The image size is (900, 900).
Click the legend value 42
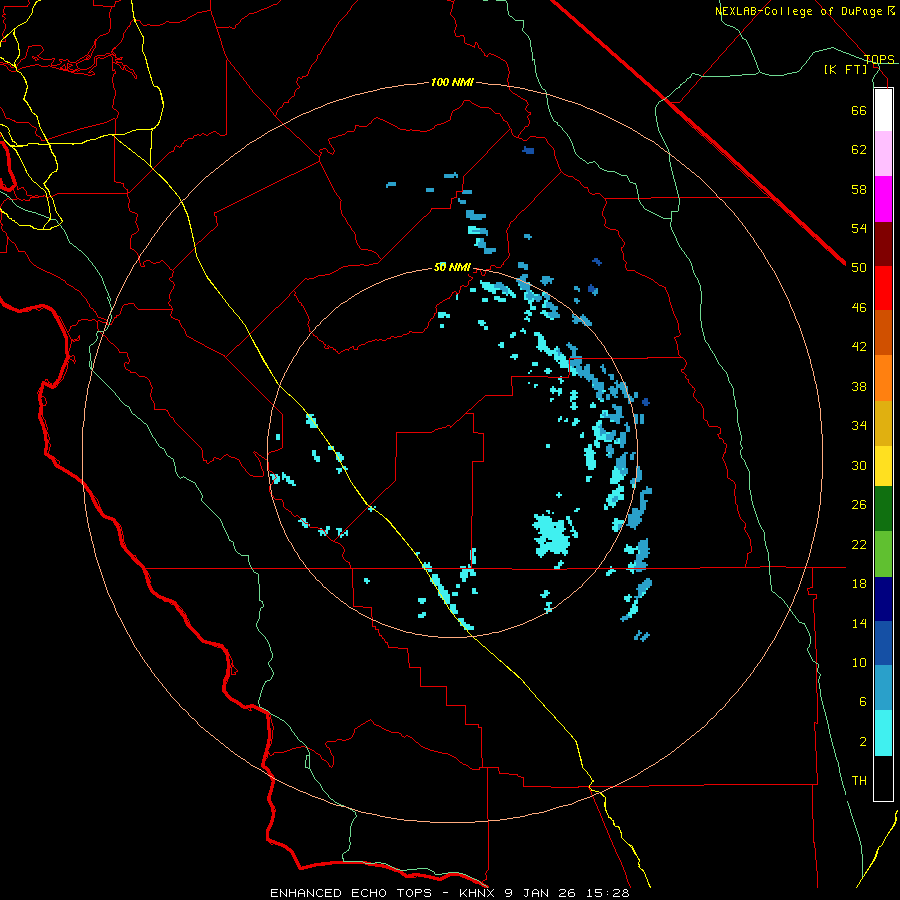pyautogui.click(x=859, y=347)
